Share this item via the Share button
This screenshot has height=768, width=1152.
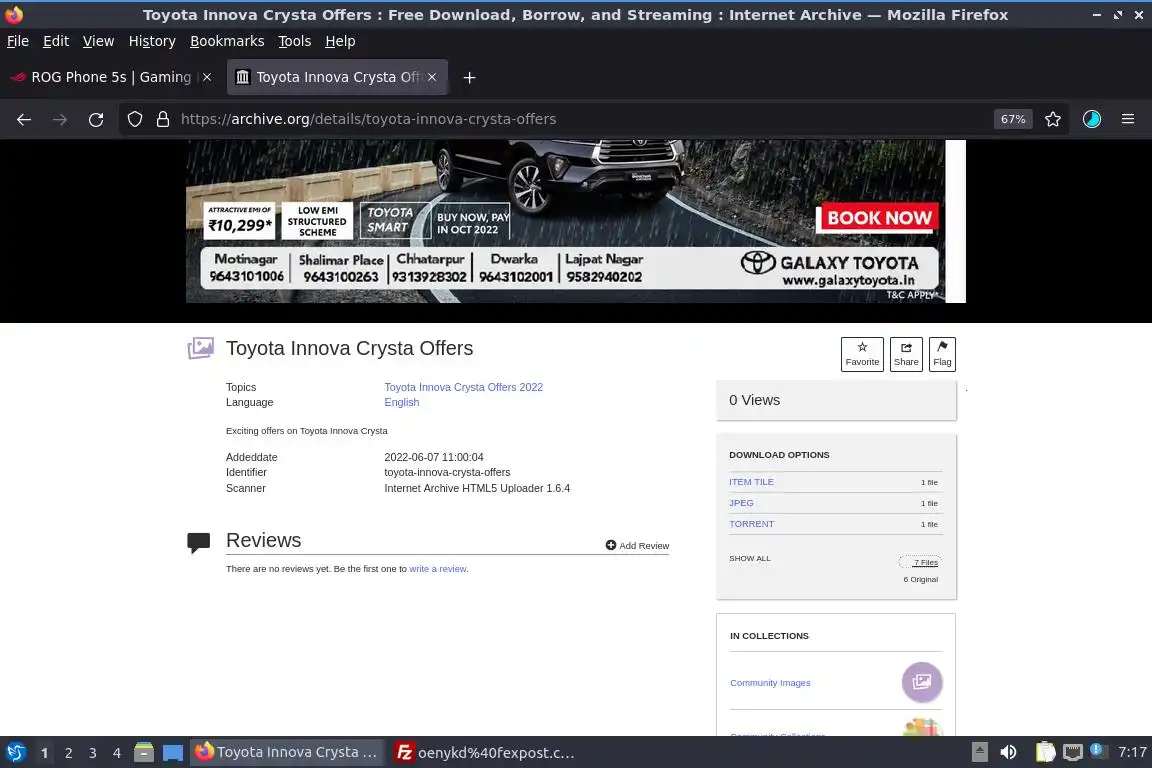pos(906,354)
